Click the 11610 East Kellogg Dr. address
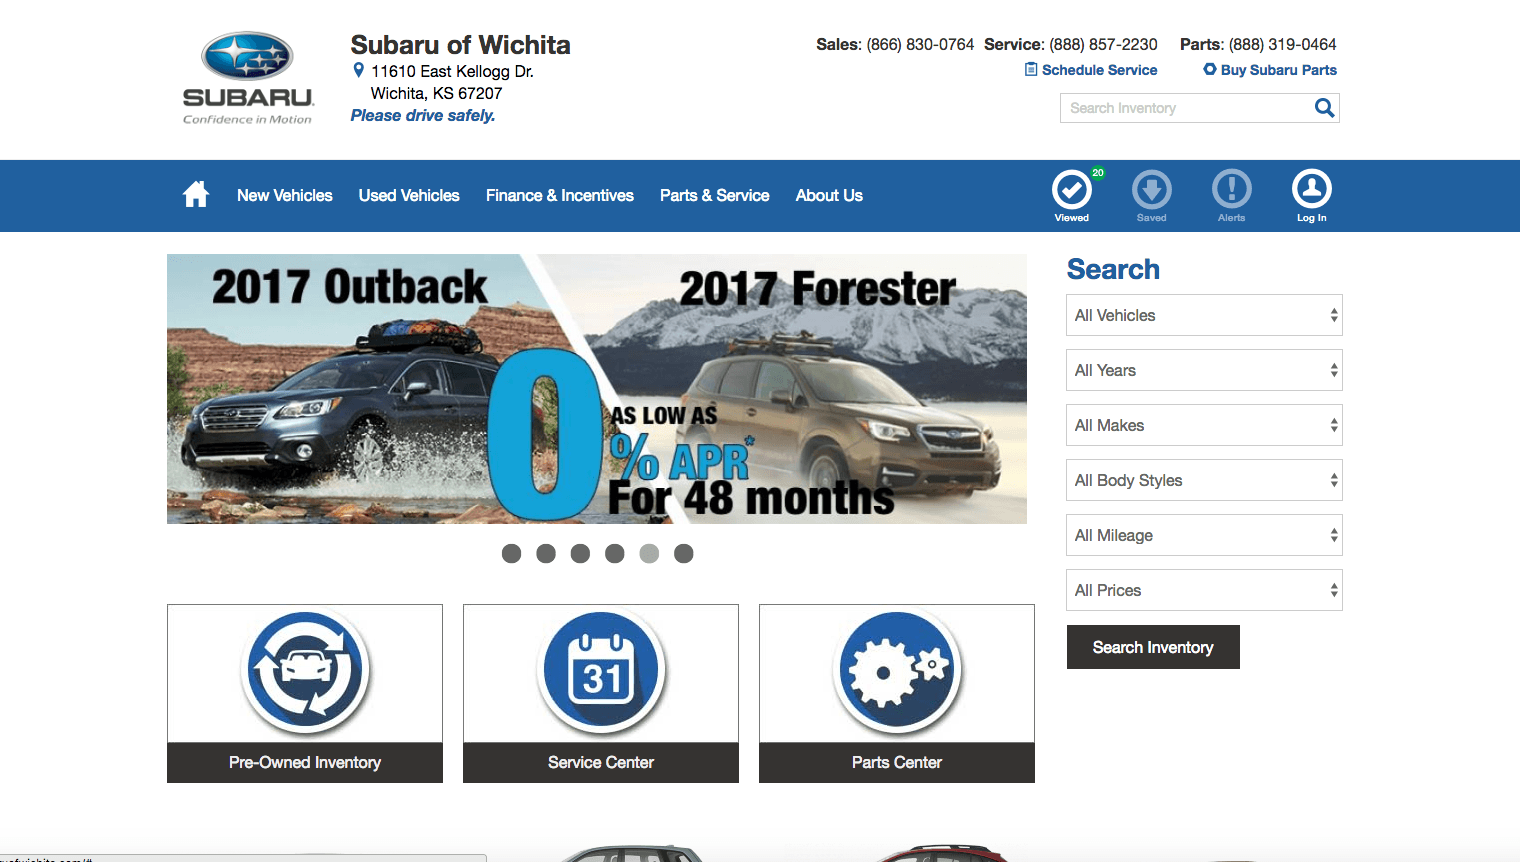Screen dimensions: 1520x862 click(452, 71)
